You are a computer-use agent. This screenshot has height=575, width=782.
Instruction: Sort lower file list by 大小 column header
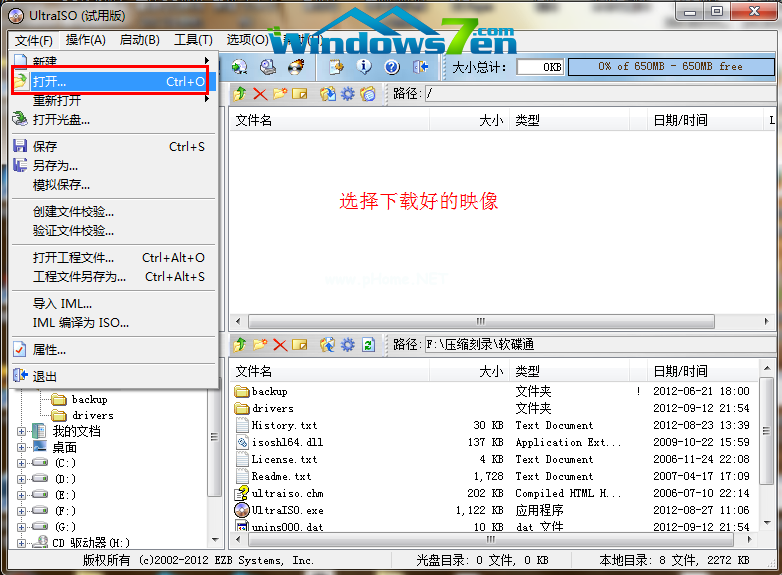coord(490,371)
